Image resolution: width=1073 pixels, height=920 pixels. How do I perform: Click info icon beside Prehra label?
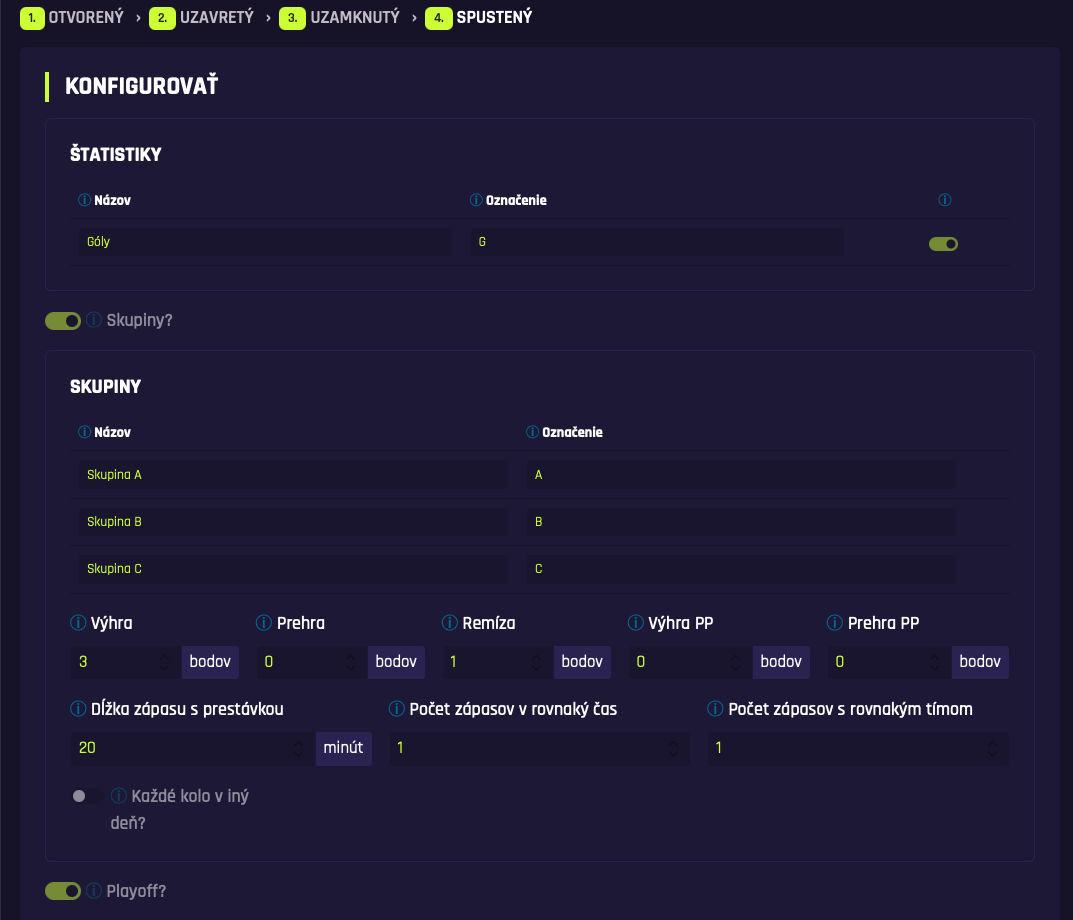coord(264,623)
